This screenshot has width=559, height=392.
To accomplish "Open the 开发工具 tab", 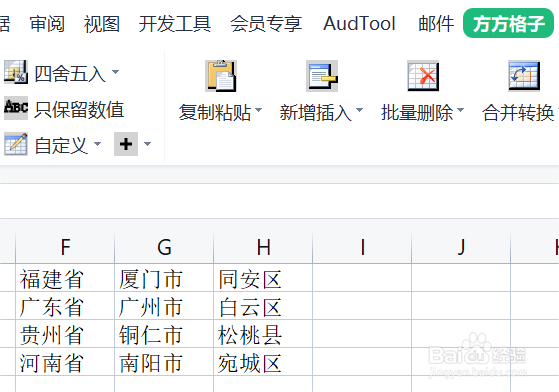I will coord(175,24).
